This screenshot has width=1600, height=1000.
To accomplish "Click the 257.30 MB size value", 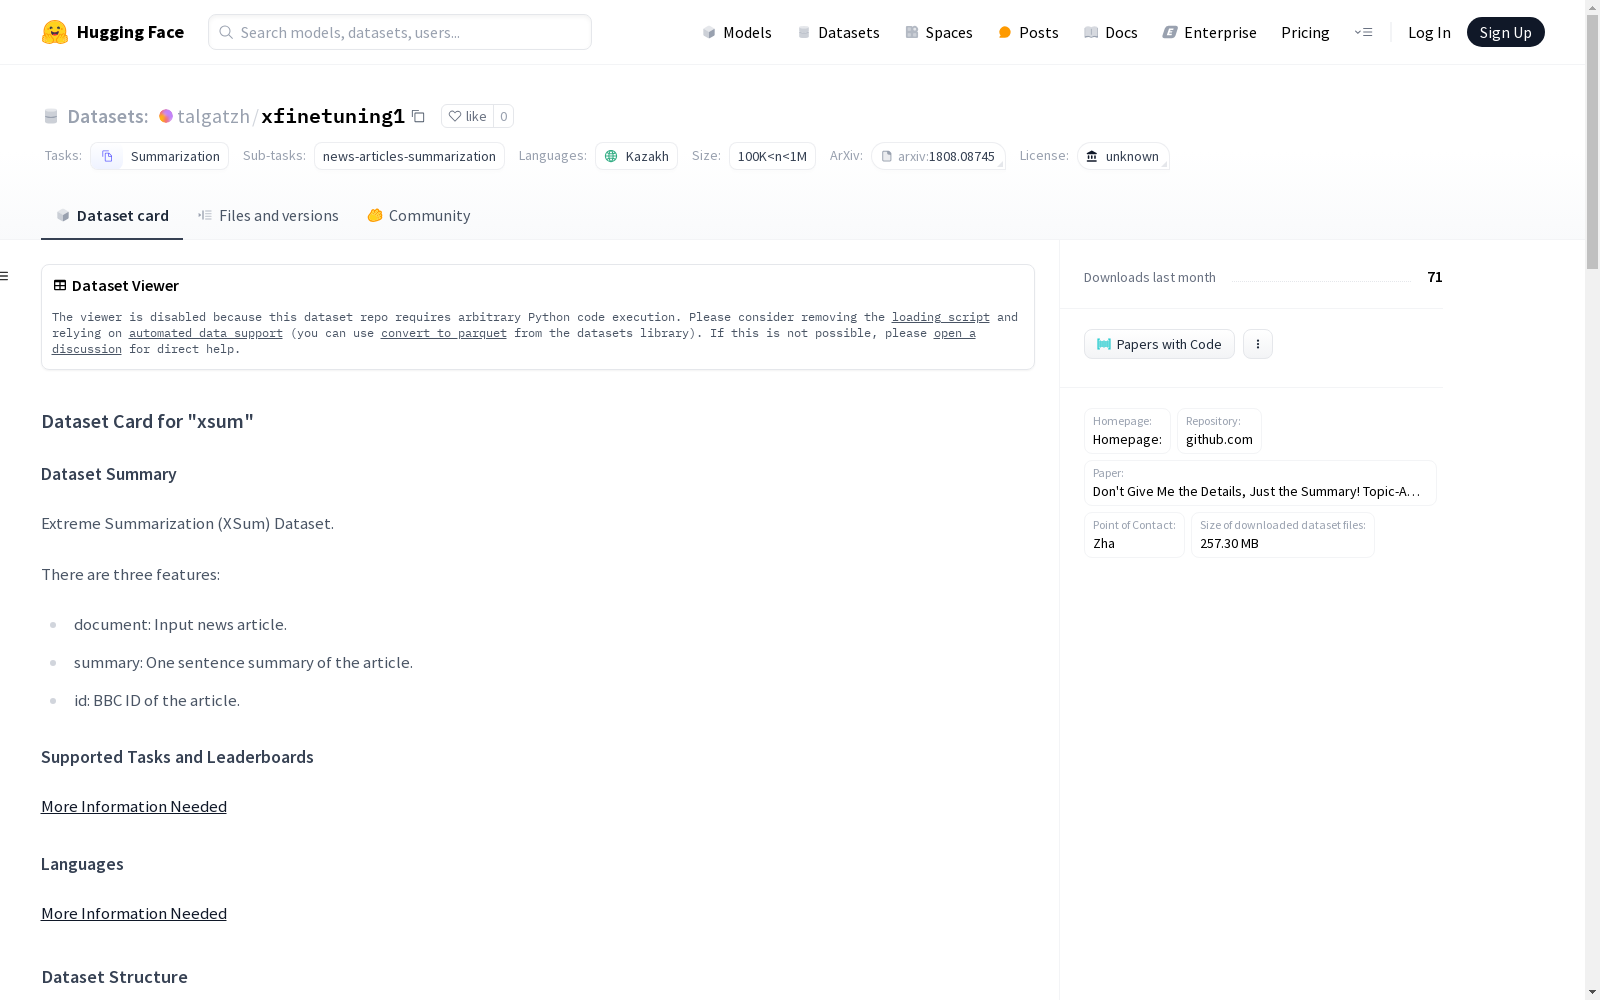I will coord(1229,543).
